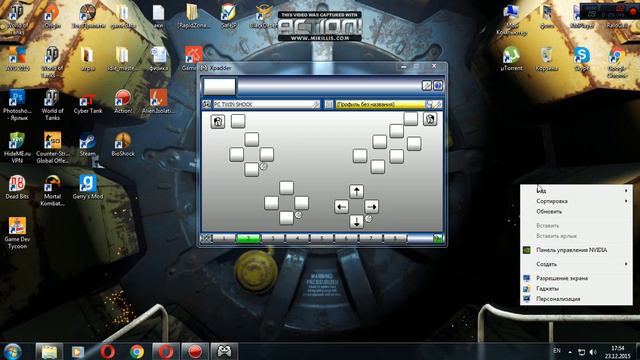This screenshot has width=640, height=360.
Task: Select the left trigger button in Xpadder
Action: tap(218, 121)
